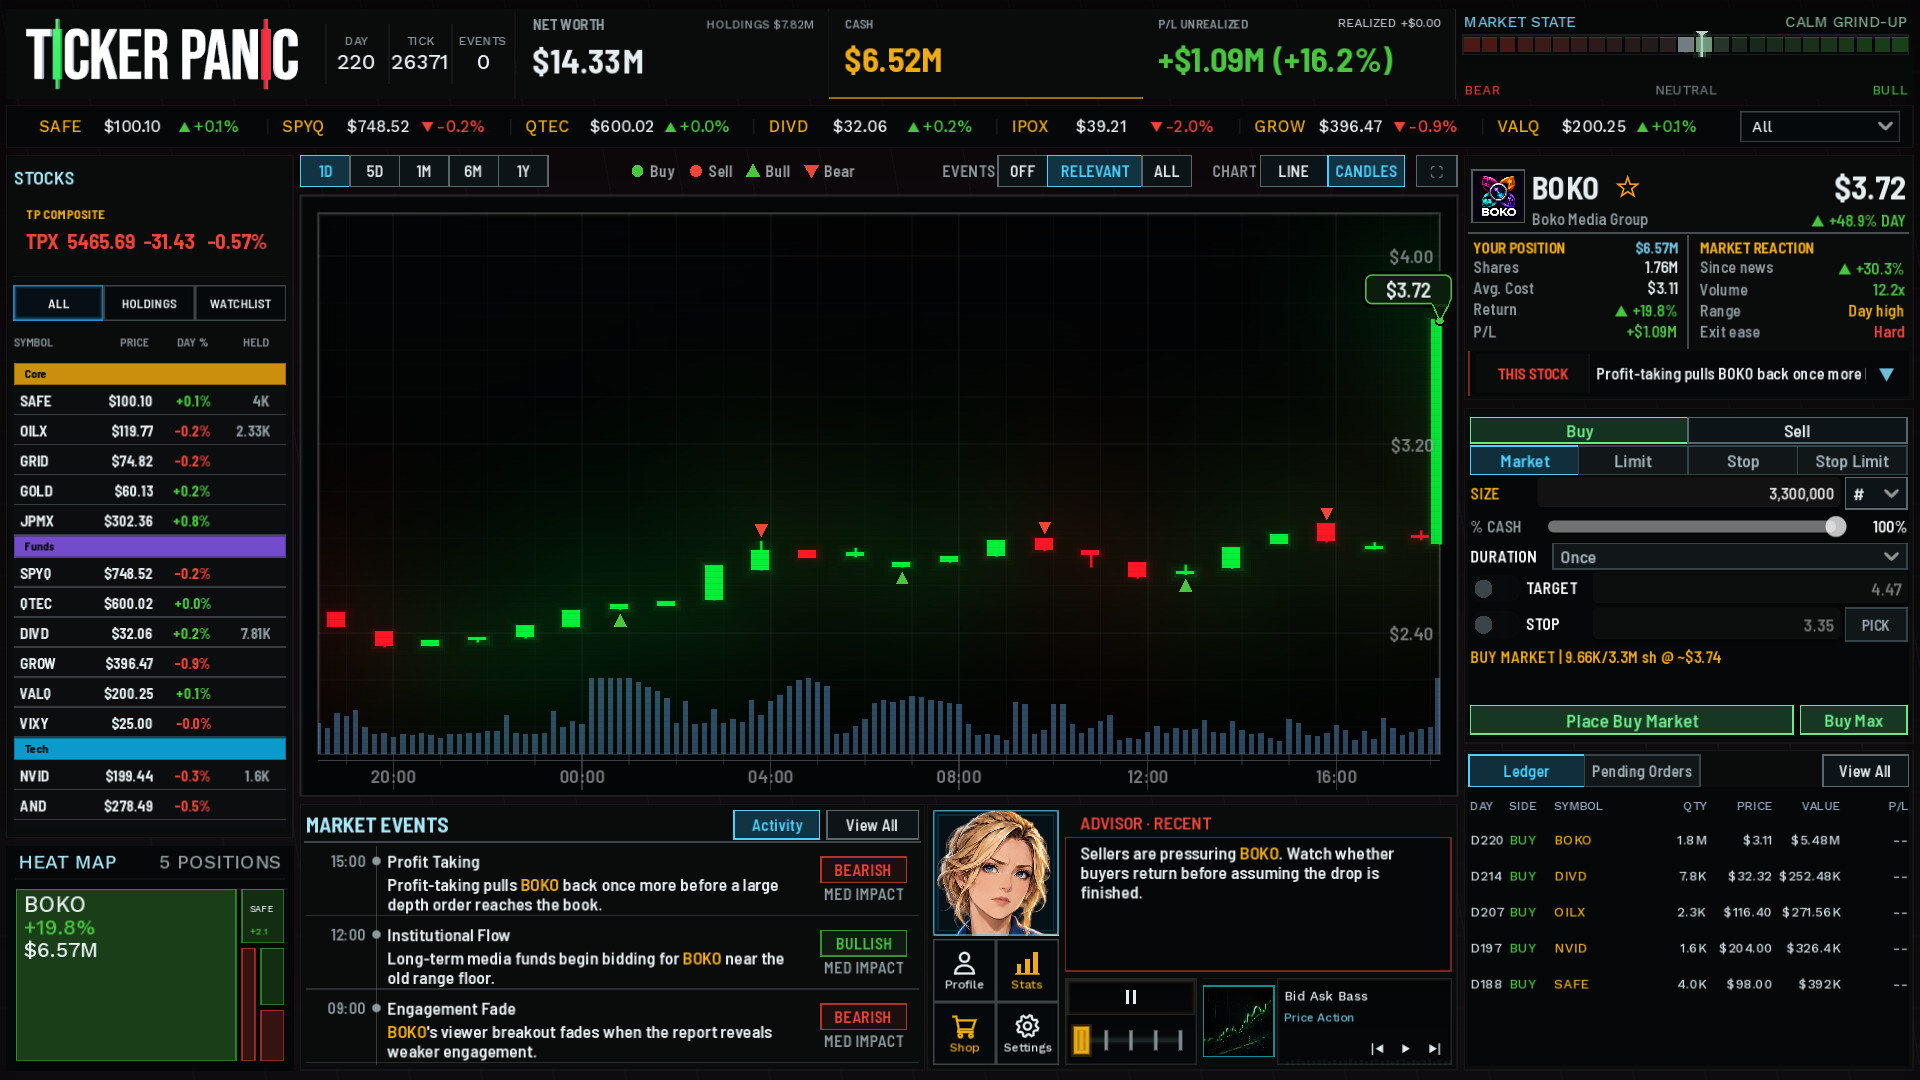Enable the TARGET price toggle
This screenshot has width=1920, height=1080.
[x=1483, y=589]
